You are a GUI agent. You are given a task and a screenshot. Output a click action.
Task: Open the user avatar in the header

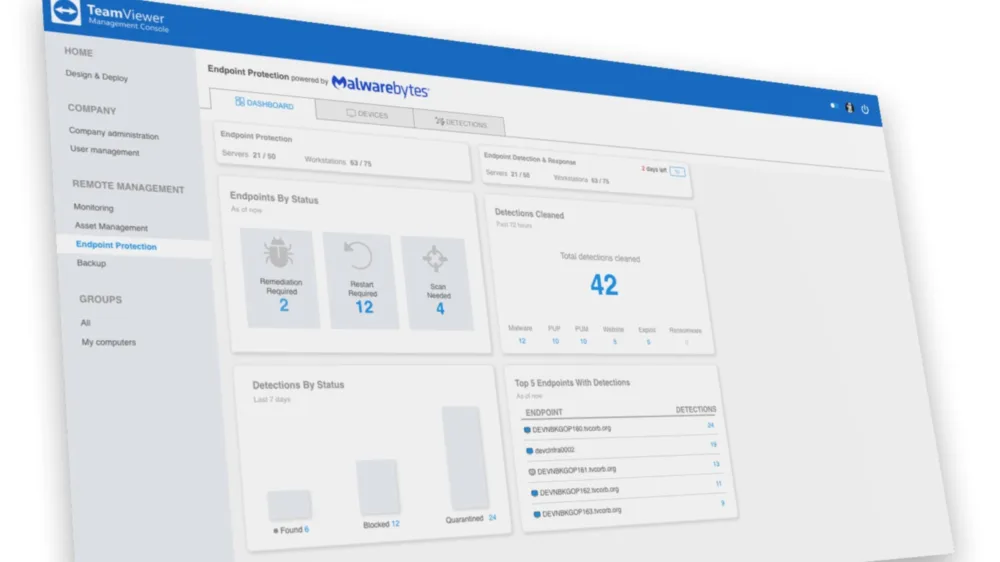point(849,108)
